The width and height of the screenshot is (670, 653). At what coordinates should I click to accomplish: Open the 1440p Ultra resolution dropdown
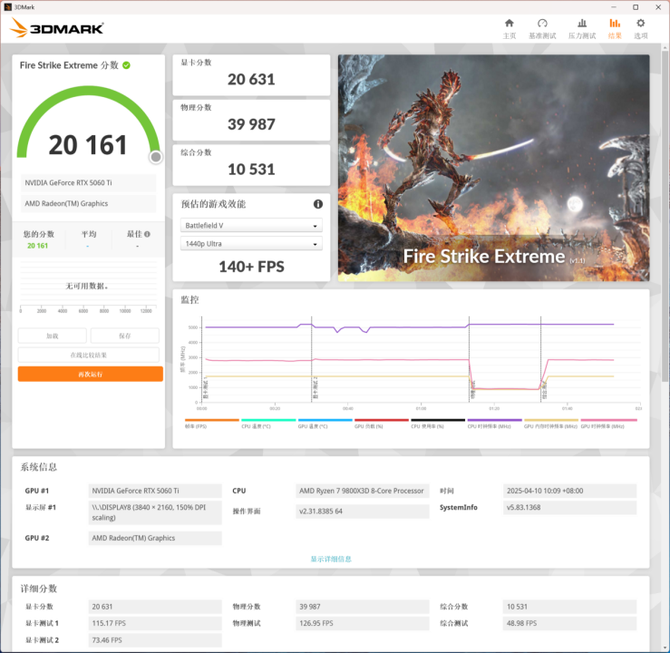tap(251, 244)
